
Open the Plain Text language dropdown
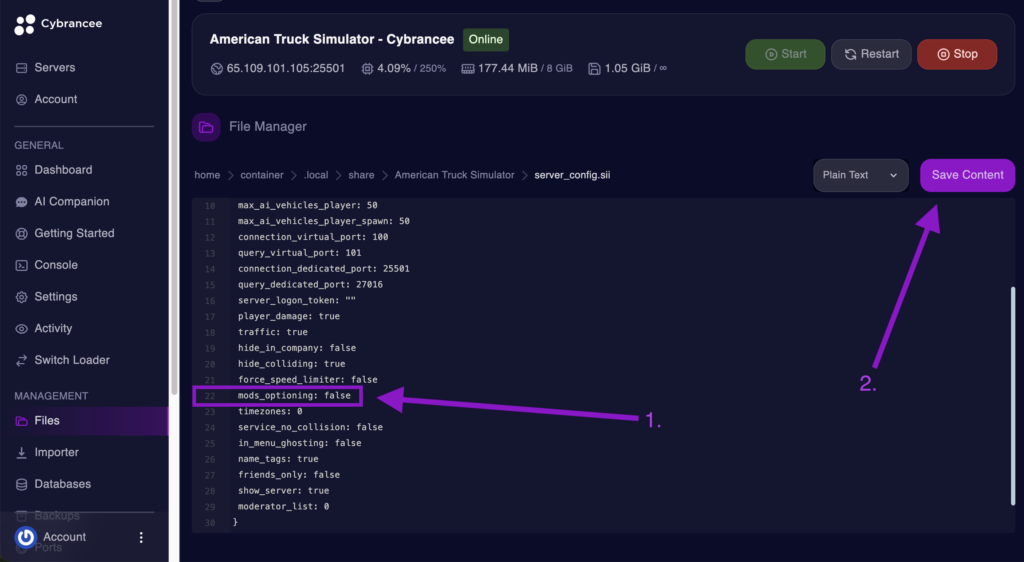[860, 175]
